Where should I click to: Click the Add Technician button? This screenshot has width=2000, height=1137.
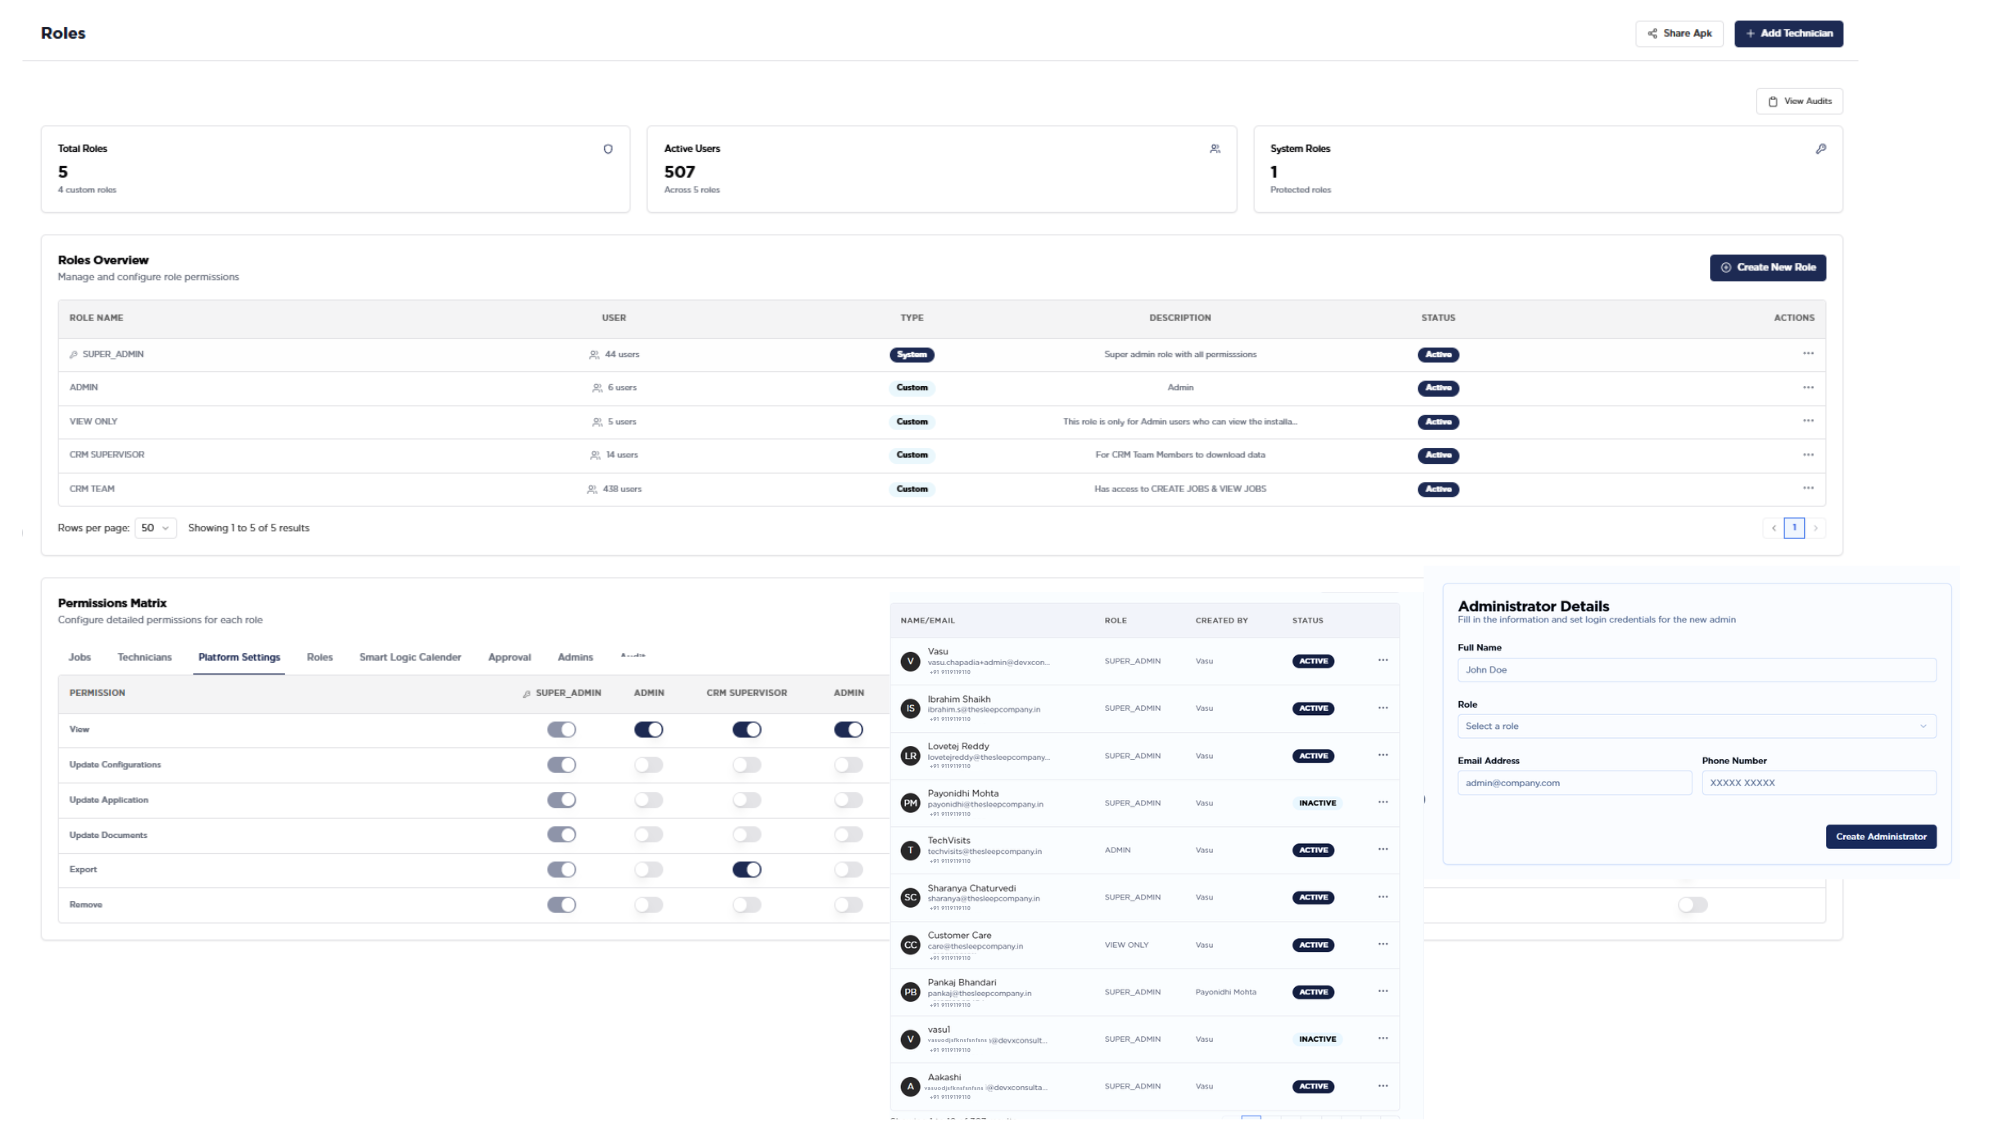click(1788, 34)
